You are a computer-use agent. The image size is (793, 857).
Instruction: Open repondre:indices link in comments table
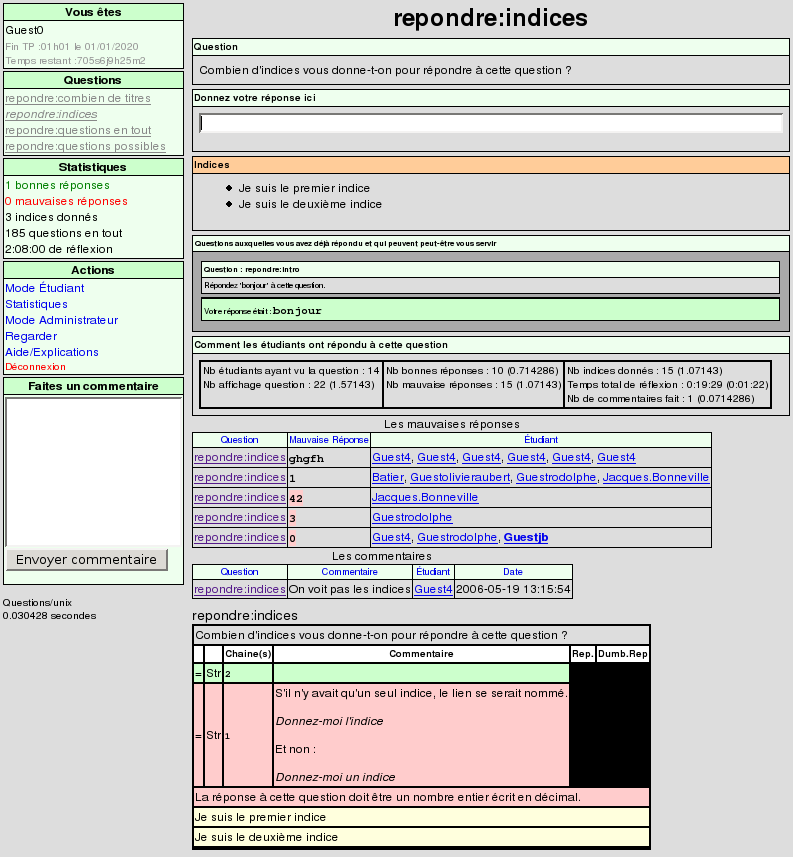(x=239, y=590)
